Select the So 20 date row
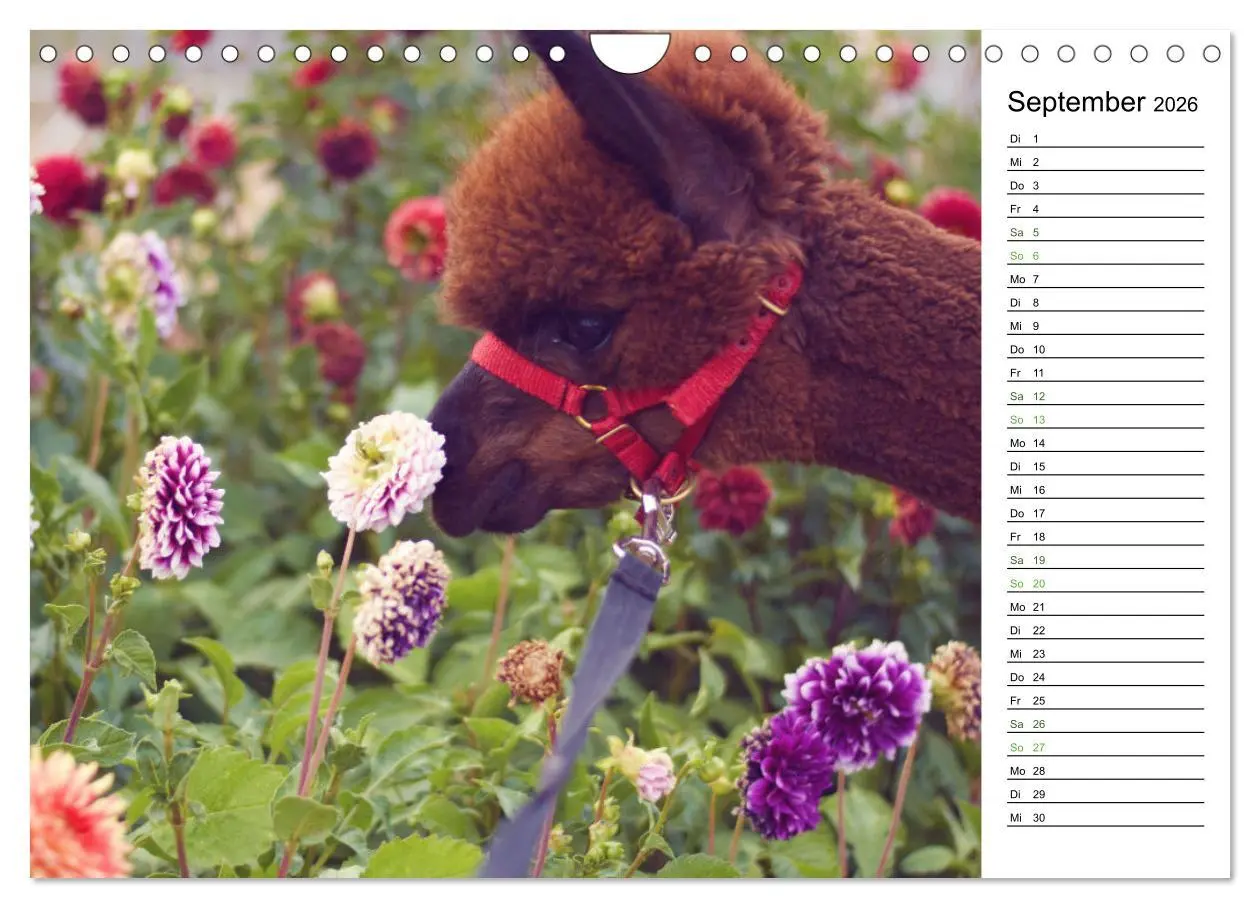The width and height of the screenshot is (1260, 908). pyautogui.click(x=1105, y=582)
